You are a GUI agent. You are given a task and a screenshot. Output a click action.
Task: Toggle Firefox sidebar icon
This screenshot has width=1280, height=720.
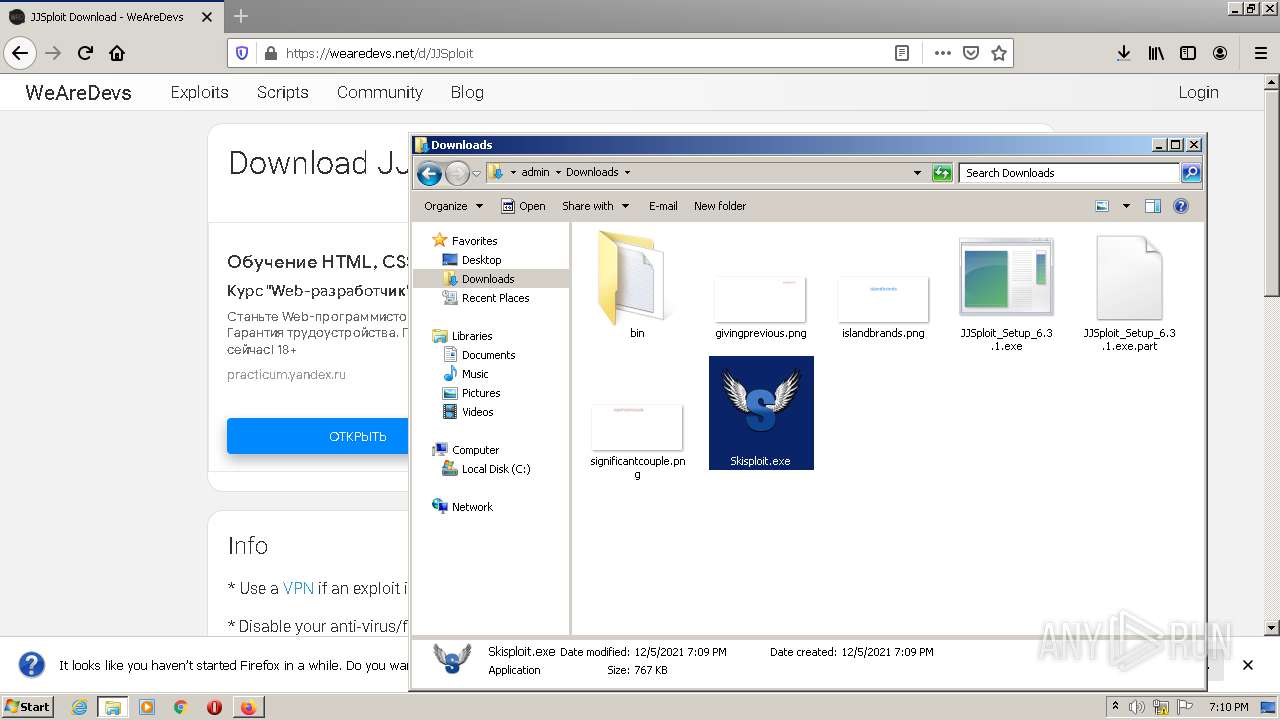tap(1188, 53)
